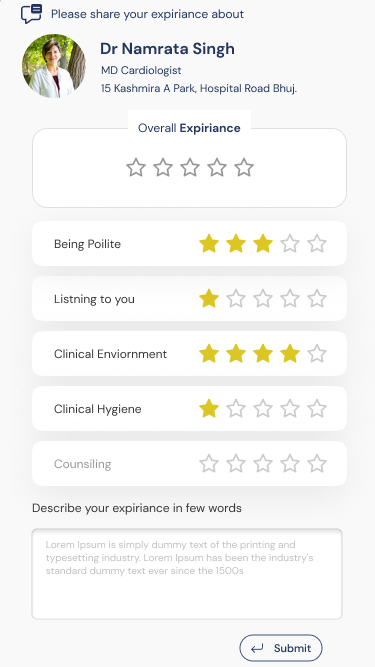Give Counsiling one star
The height and width of the screenshot is (667, 375).
point(209,464)
